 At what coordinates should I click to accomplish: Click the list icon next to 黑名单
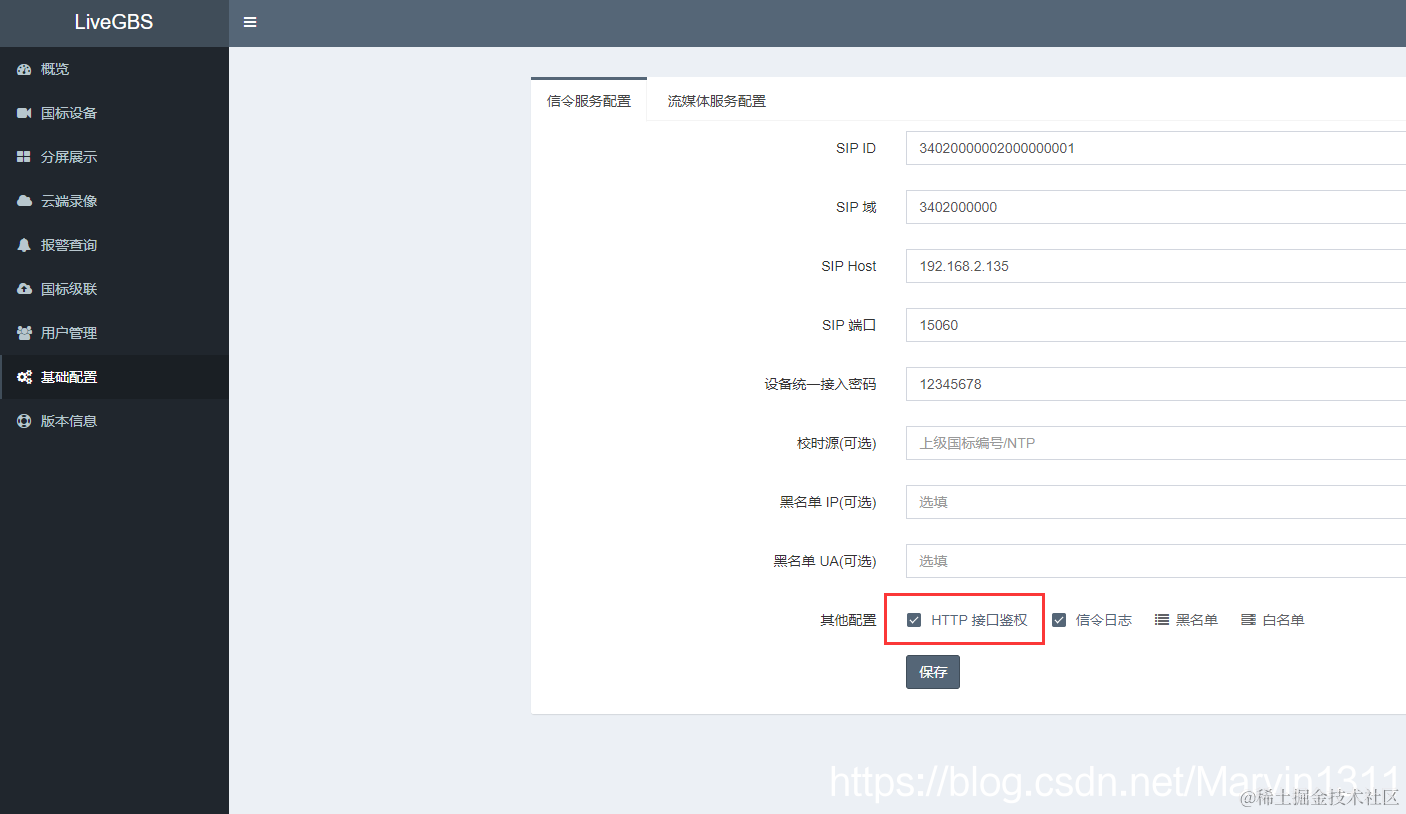point(1162,620)
